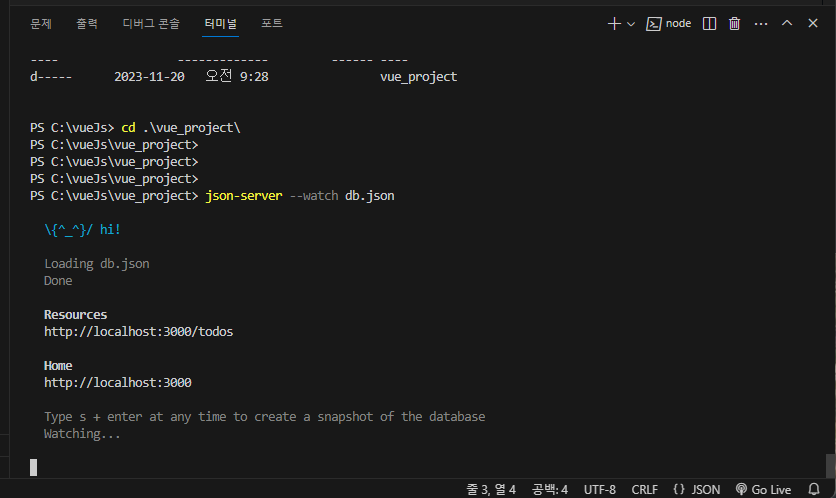Create a new terminal with plus icon
Screen dimensions: 836x498
coord(614,23)
